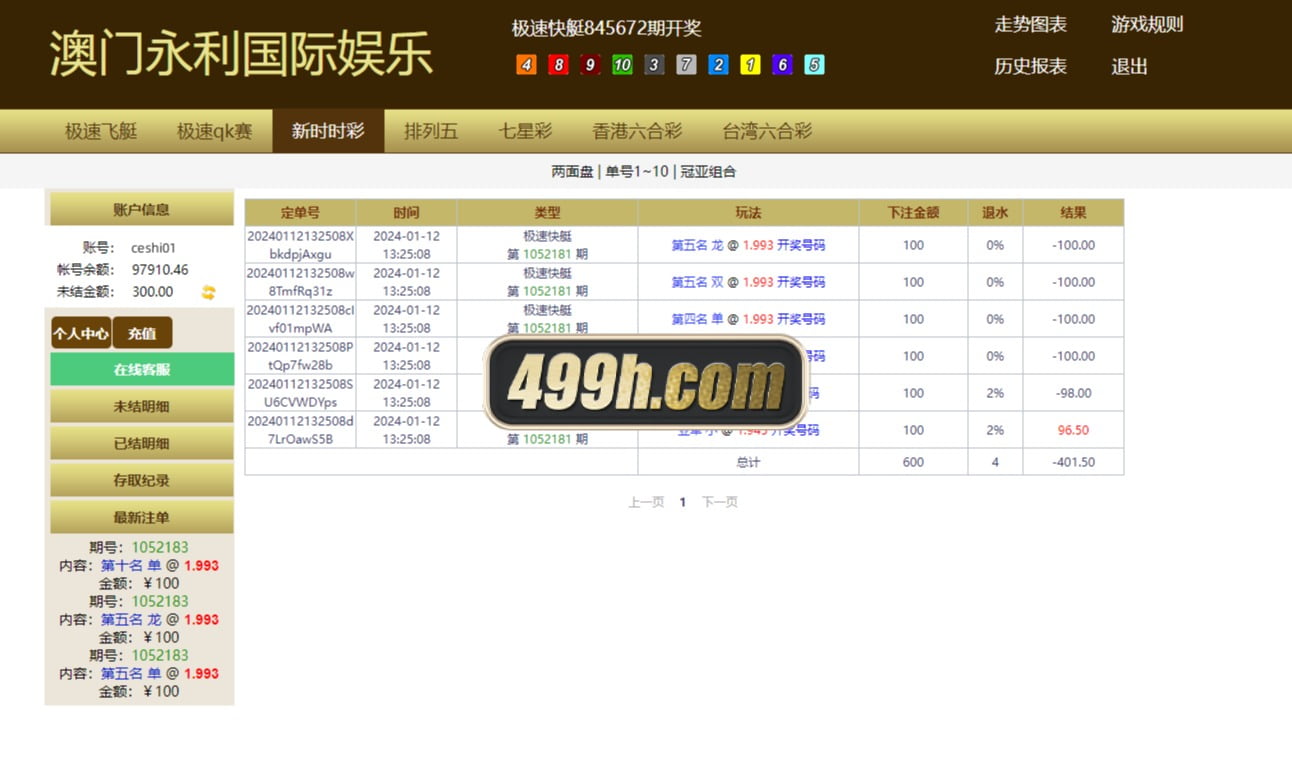Click the red number 8 result ball

click(559, 65)
